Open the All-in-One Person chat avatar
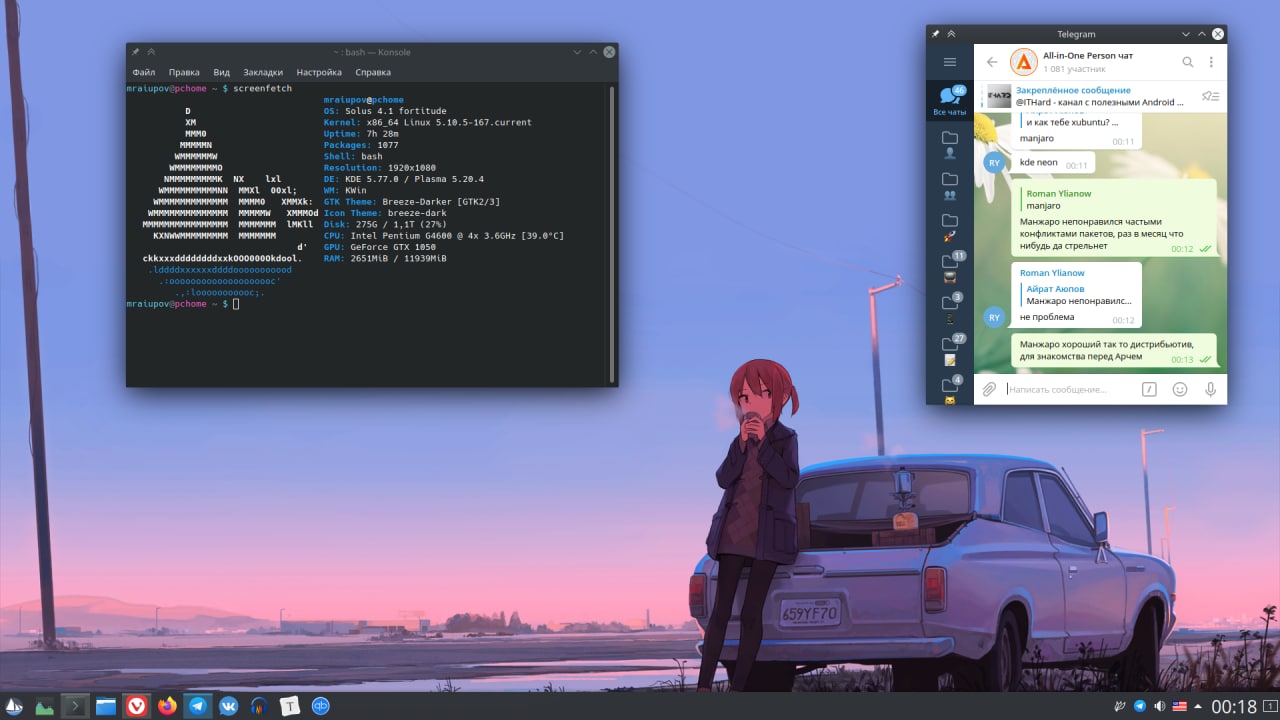Viewport: 1280px width, 720px height. click(1024, 62)
